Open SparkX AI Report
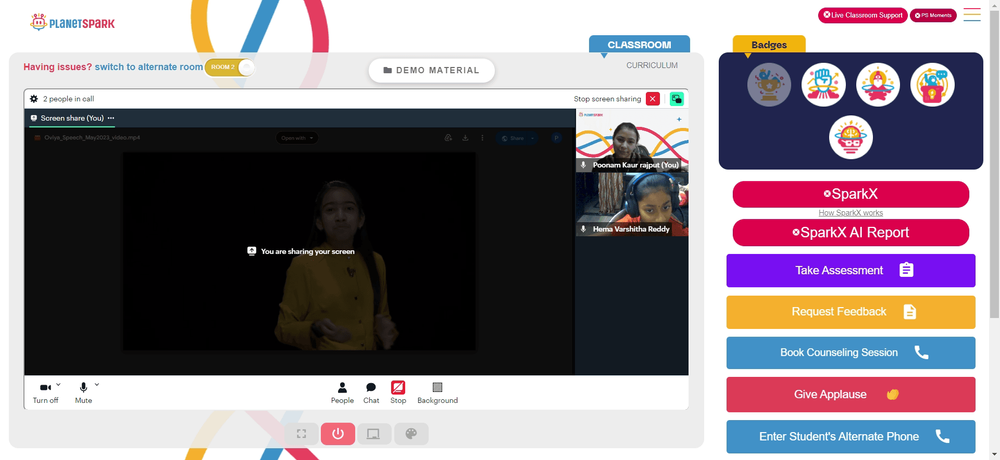1000x460 pixels. tap(851, 232)
